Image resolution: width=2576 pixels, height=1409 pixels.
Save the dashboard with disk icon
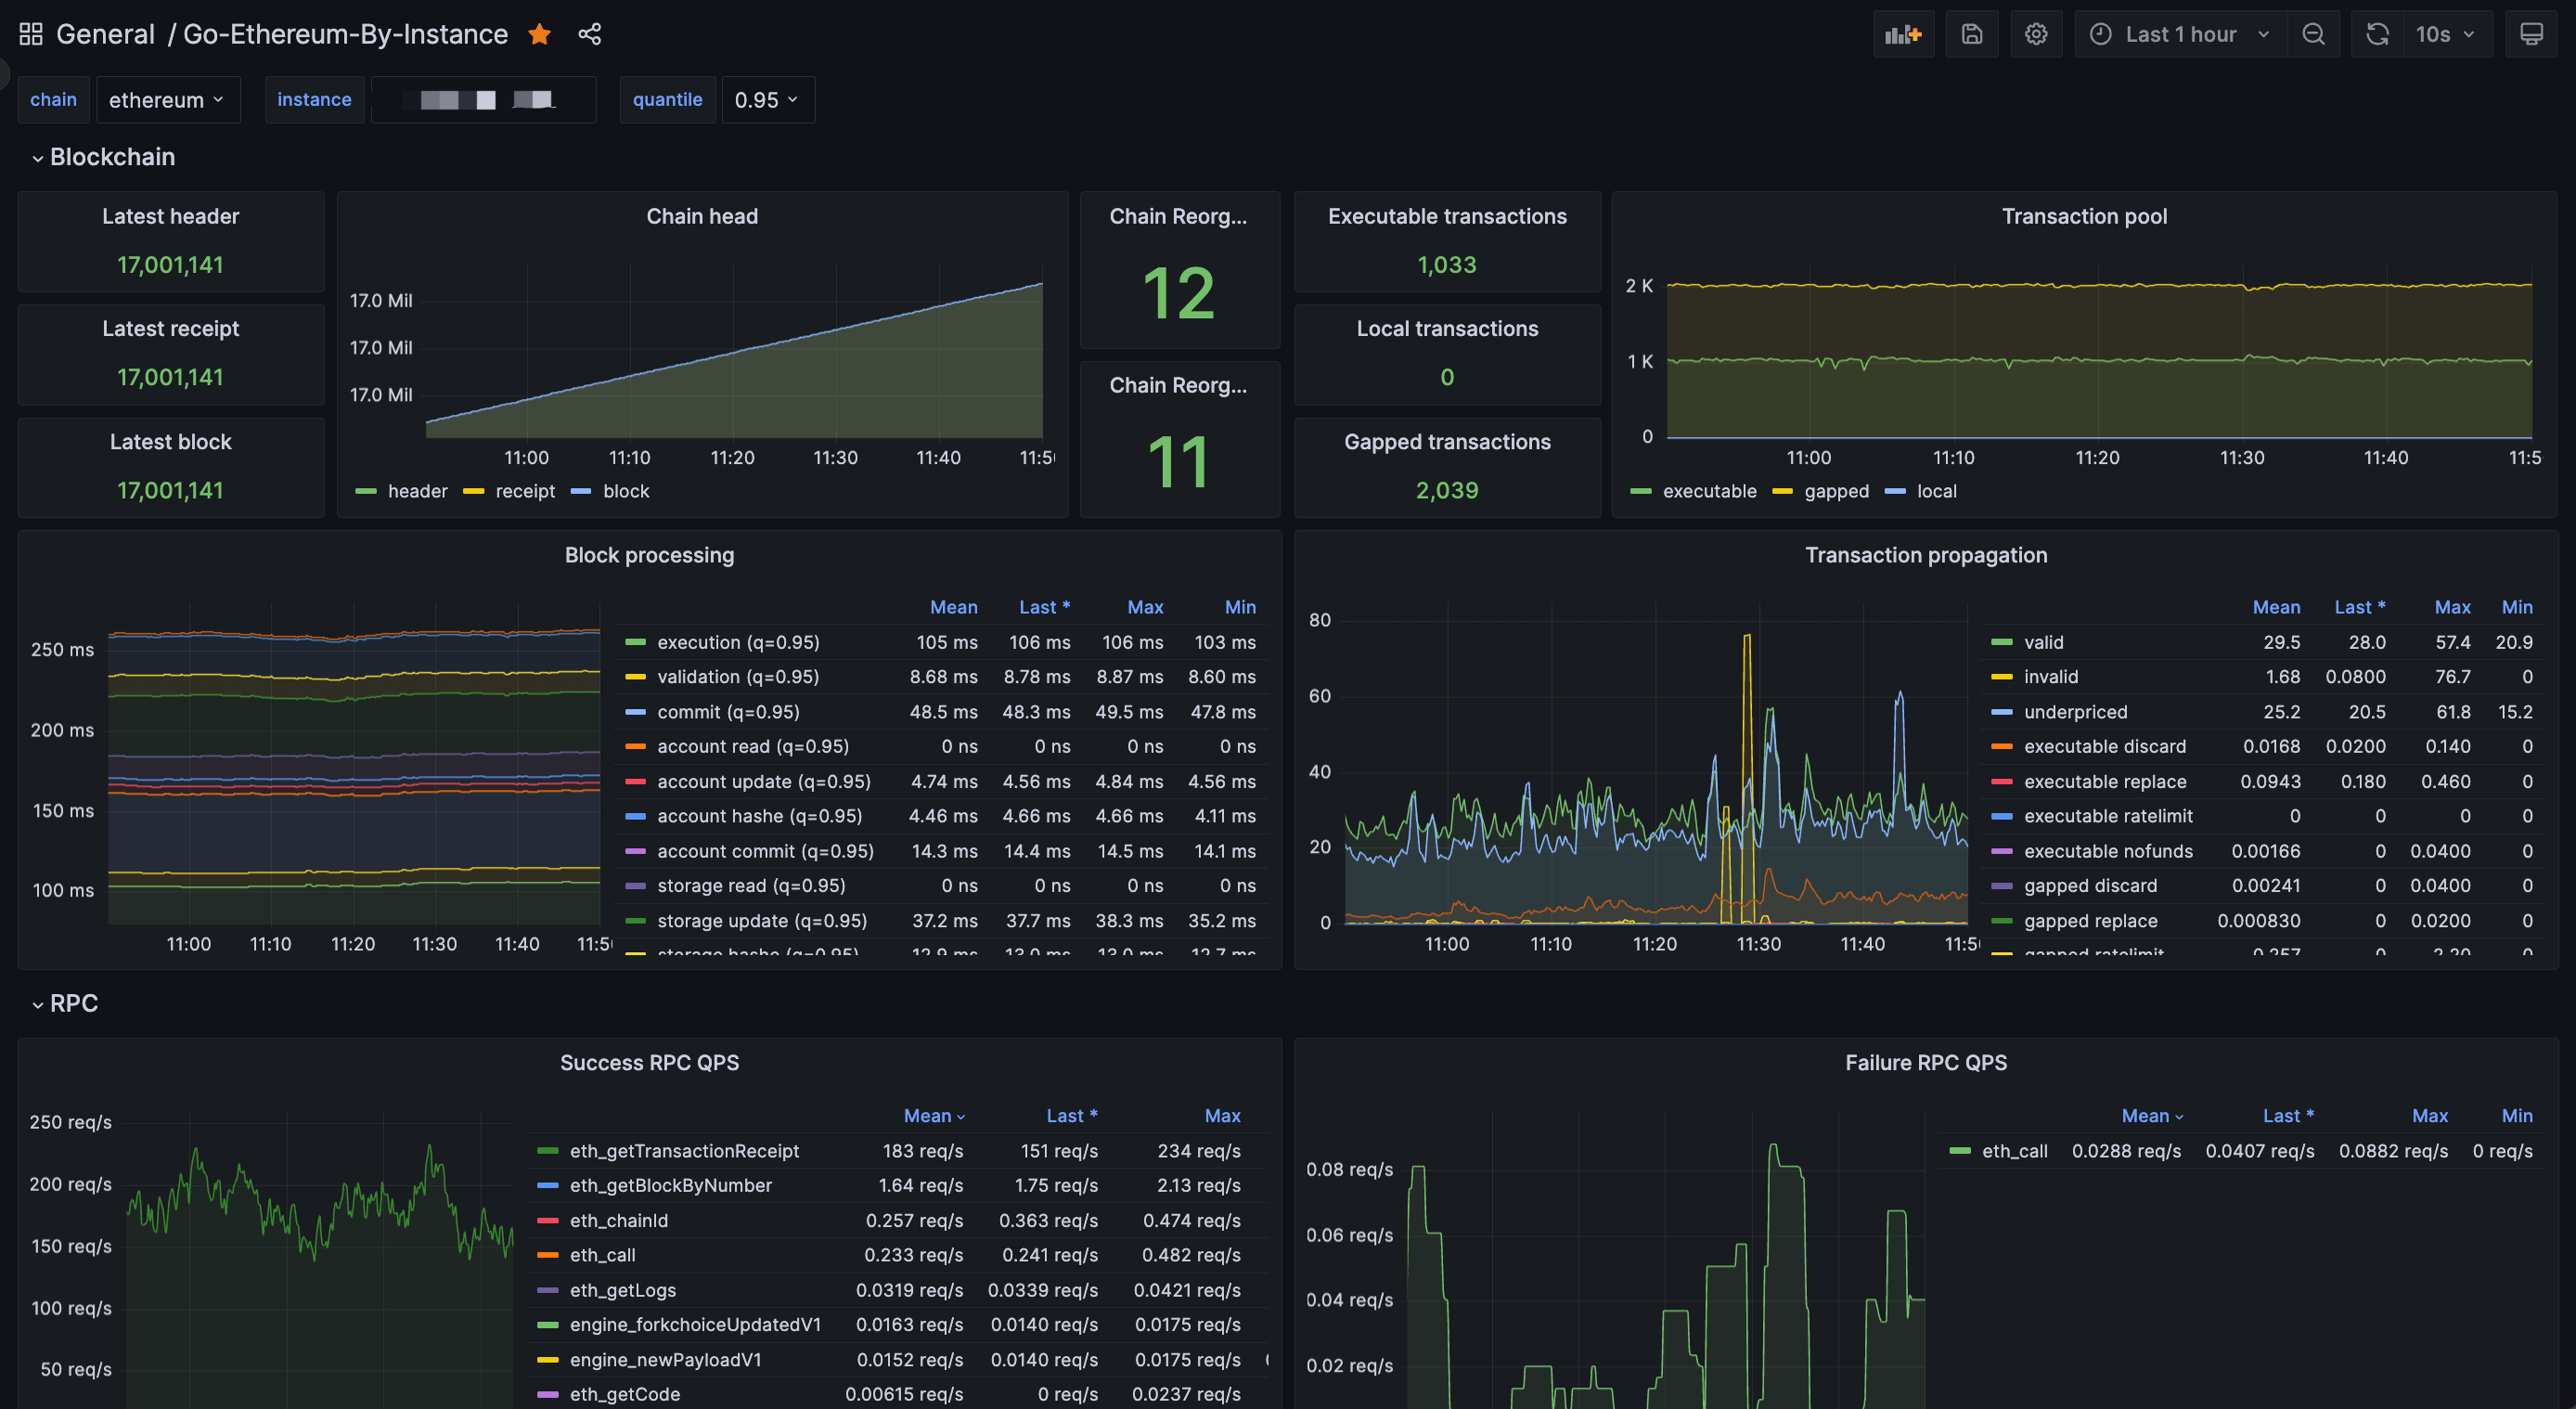click(x=1971, y=34)
